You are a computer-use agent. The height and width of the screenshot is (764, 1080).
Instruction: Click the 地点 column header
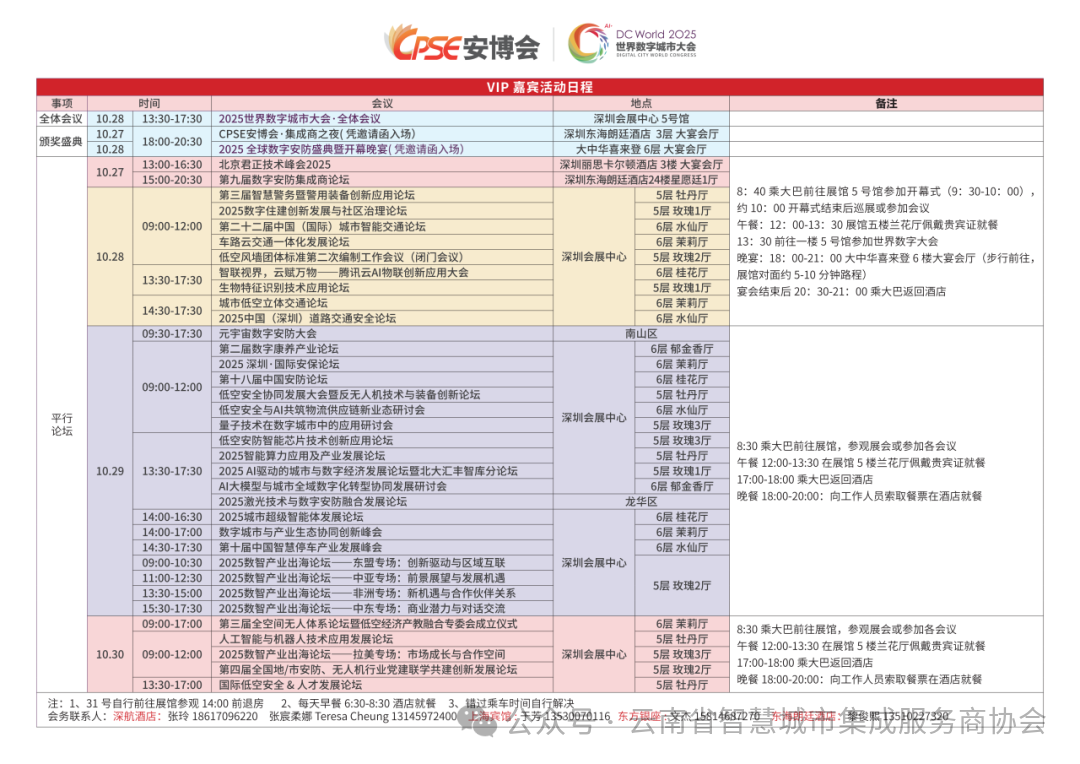click(641, 103)
